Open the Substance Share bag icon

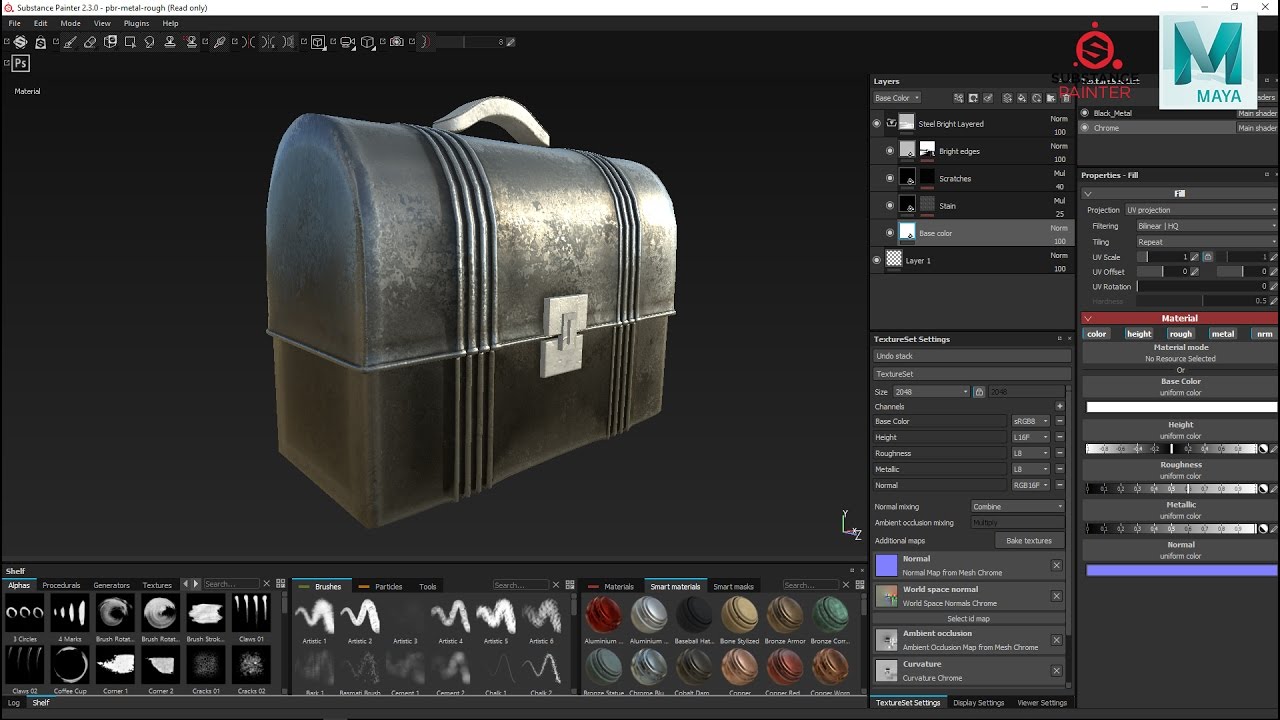[41, 42]
